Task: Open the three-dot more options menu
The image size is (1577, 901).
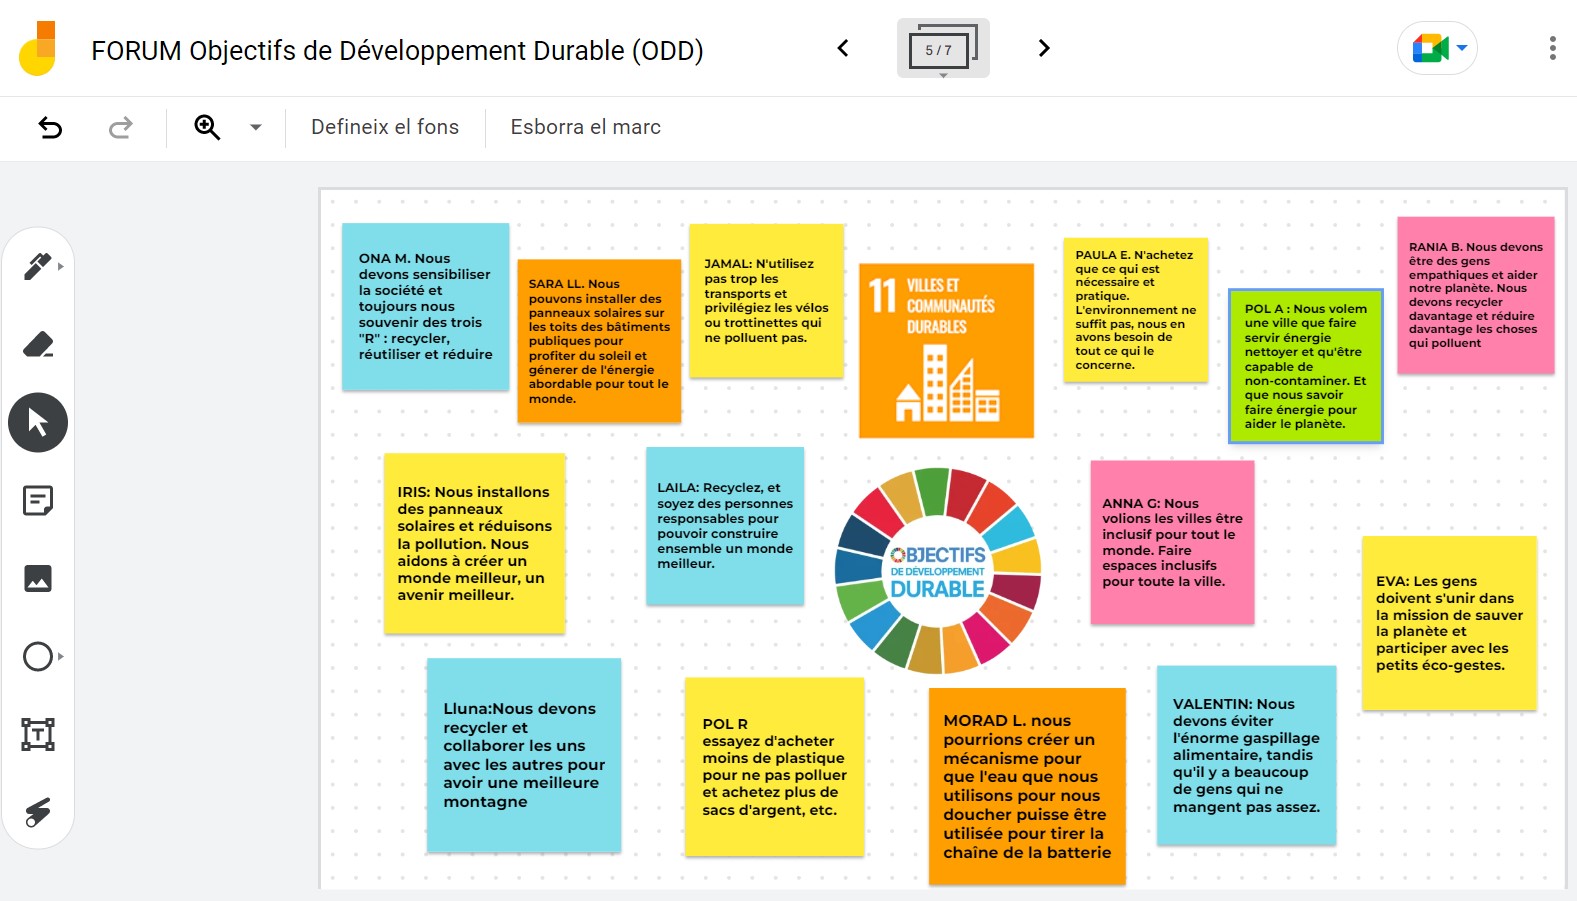Action: 1552,48
